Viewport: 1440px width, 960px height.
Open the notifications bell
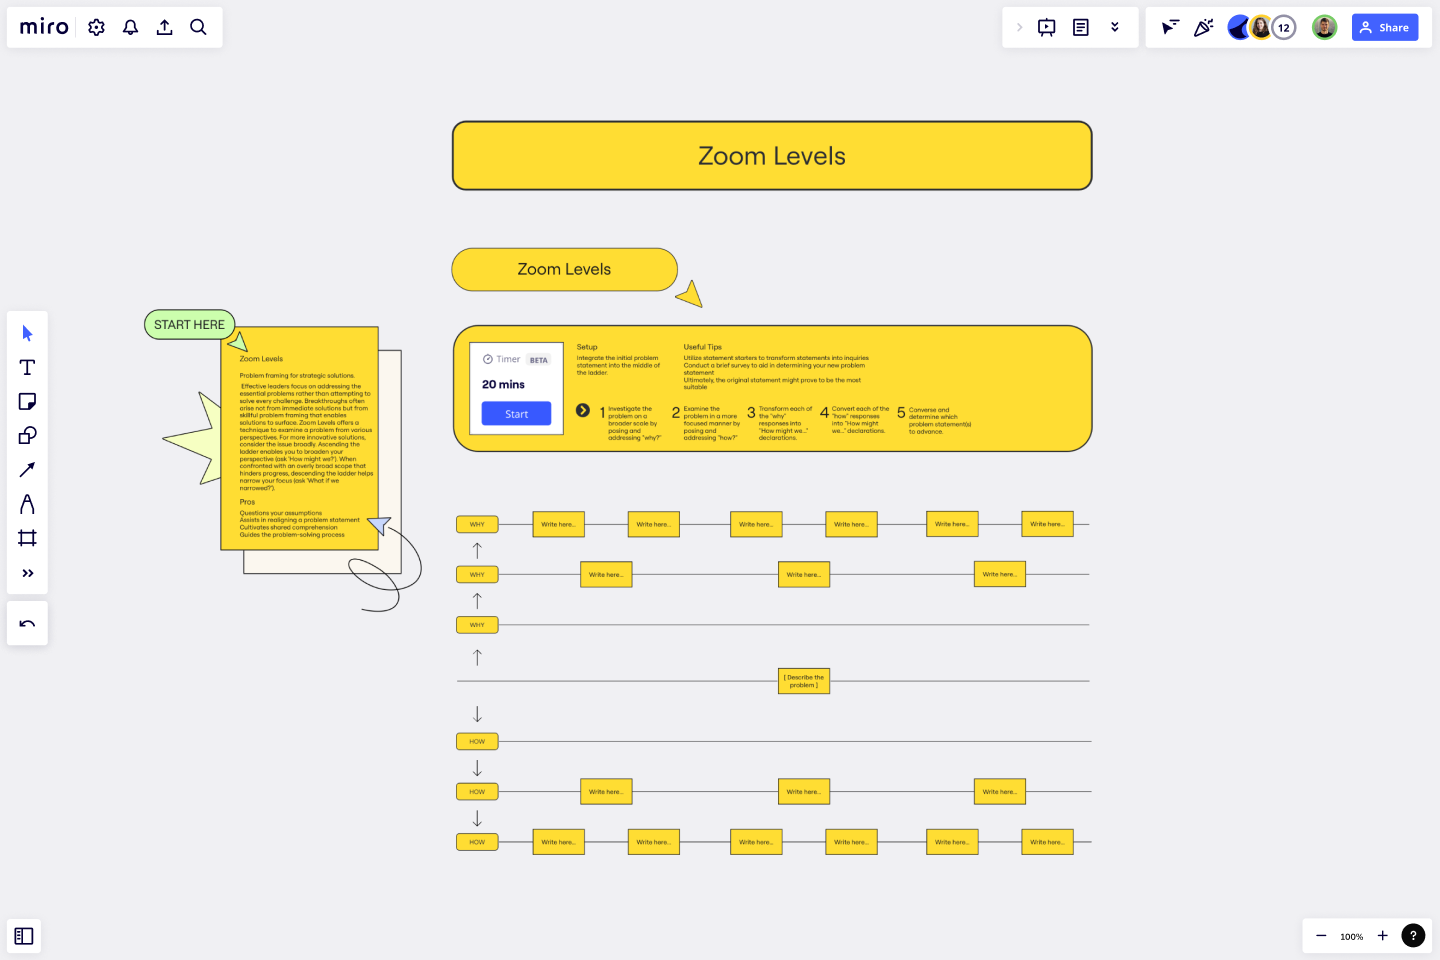click(130, 27)
